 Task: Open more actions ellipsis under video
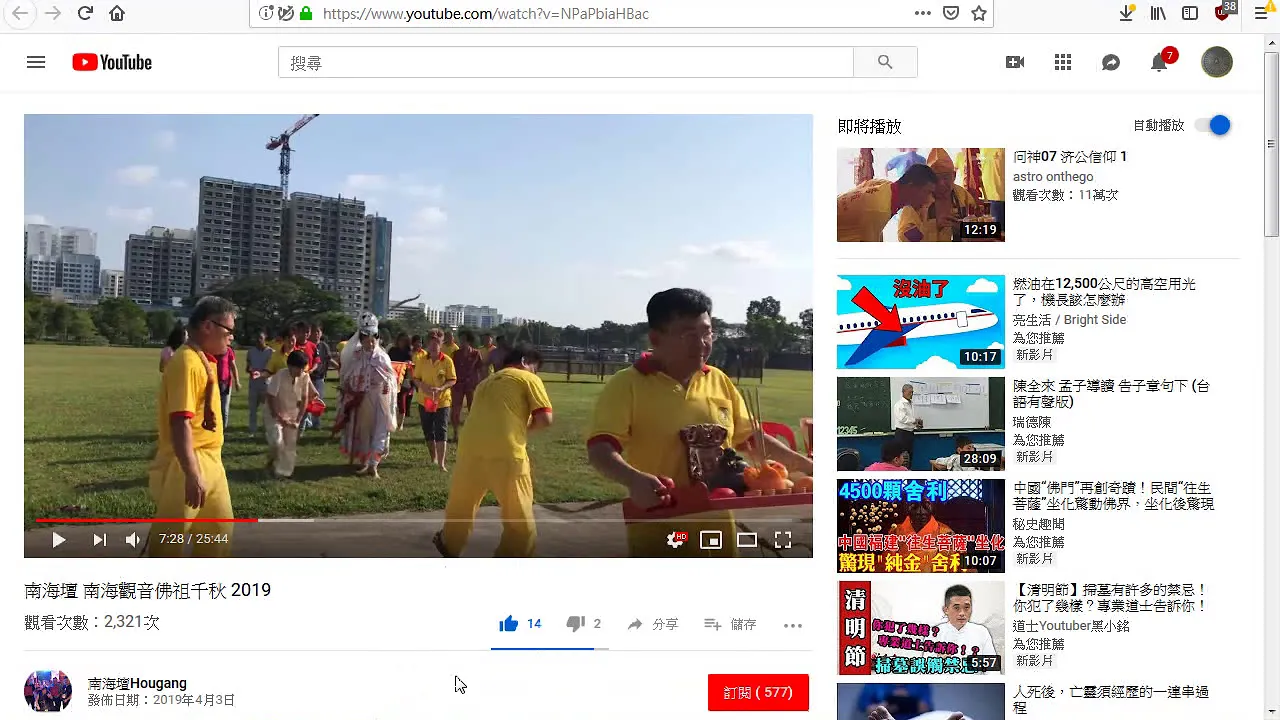[793, 625]
